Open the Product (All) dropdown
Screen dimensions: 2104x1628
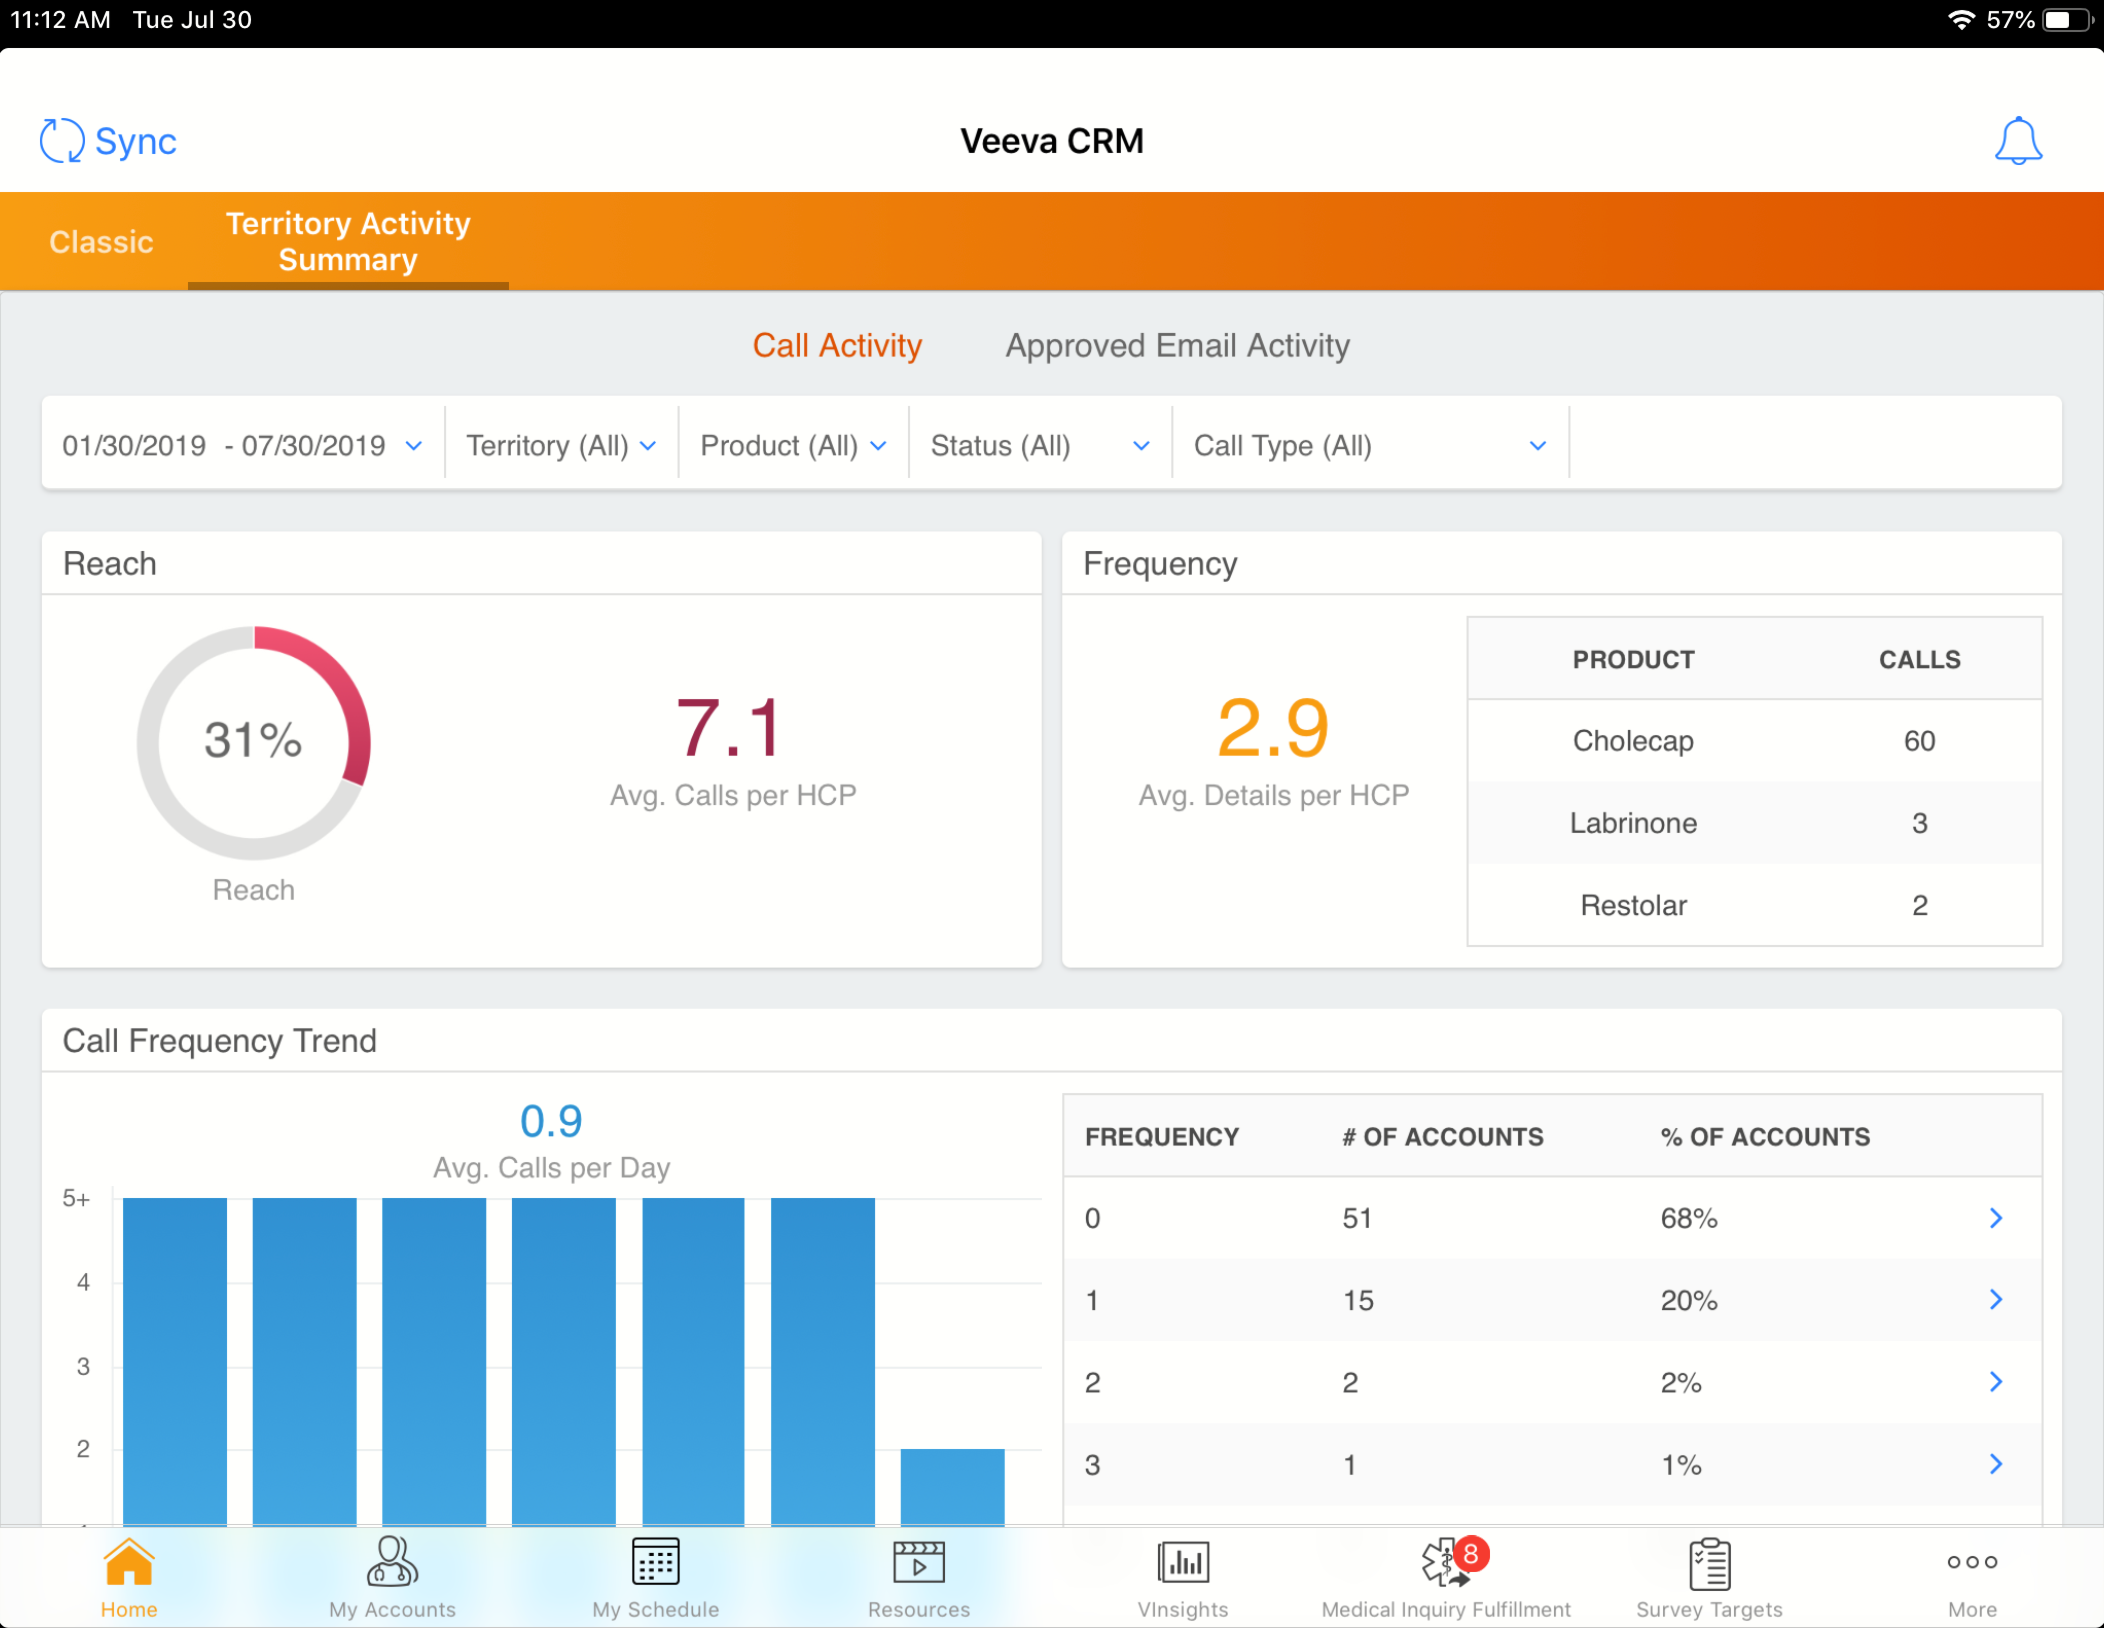click(x=792, y=445)
